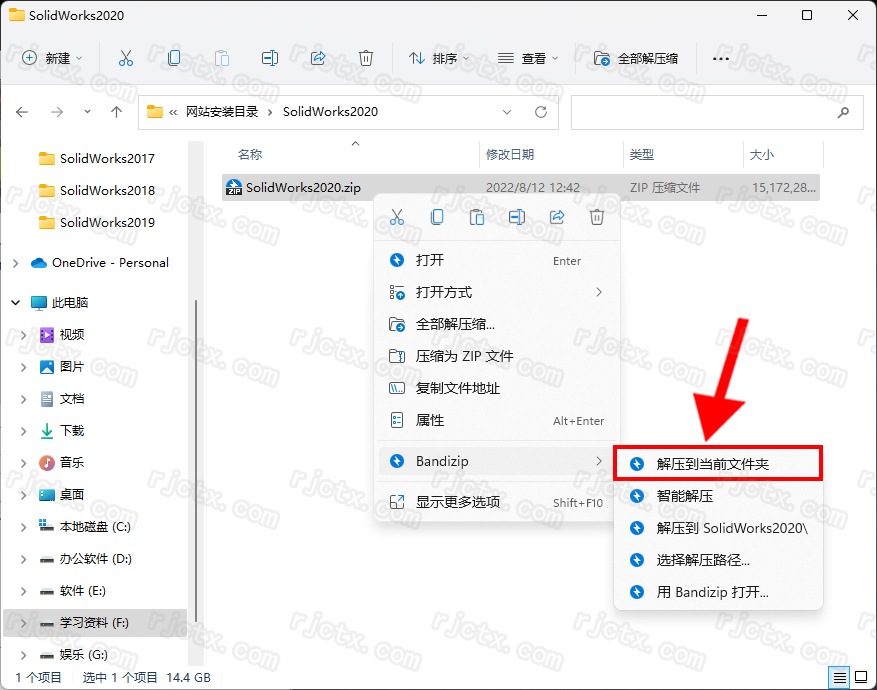Open the three-dot more options toolbar menu

click(x=720, y=59)
